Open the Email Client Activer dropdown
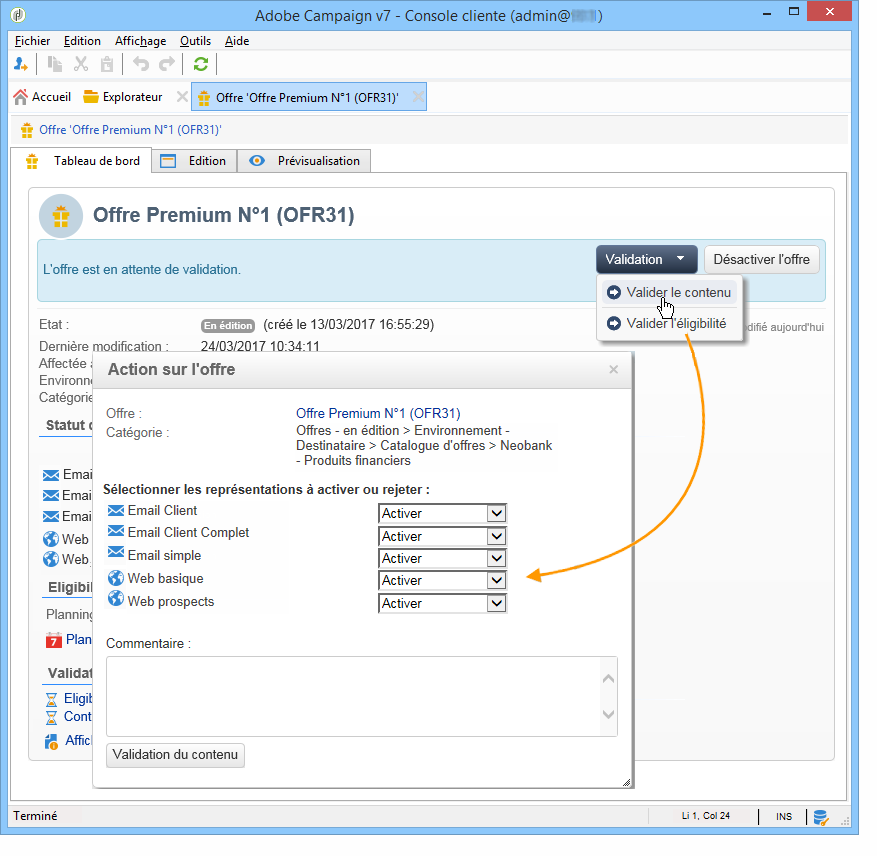Screen dimensions: 877x856 pyautogui.click(x=442, y=514)
